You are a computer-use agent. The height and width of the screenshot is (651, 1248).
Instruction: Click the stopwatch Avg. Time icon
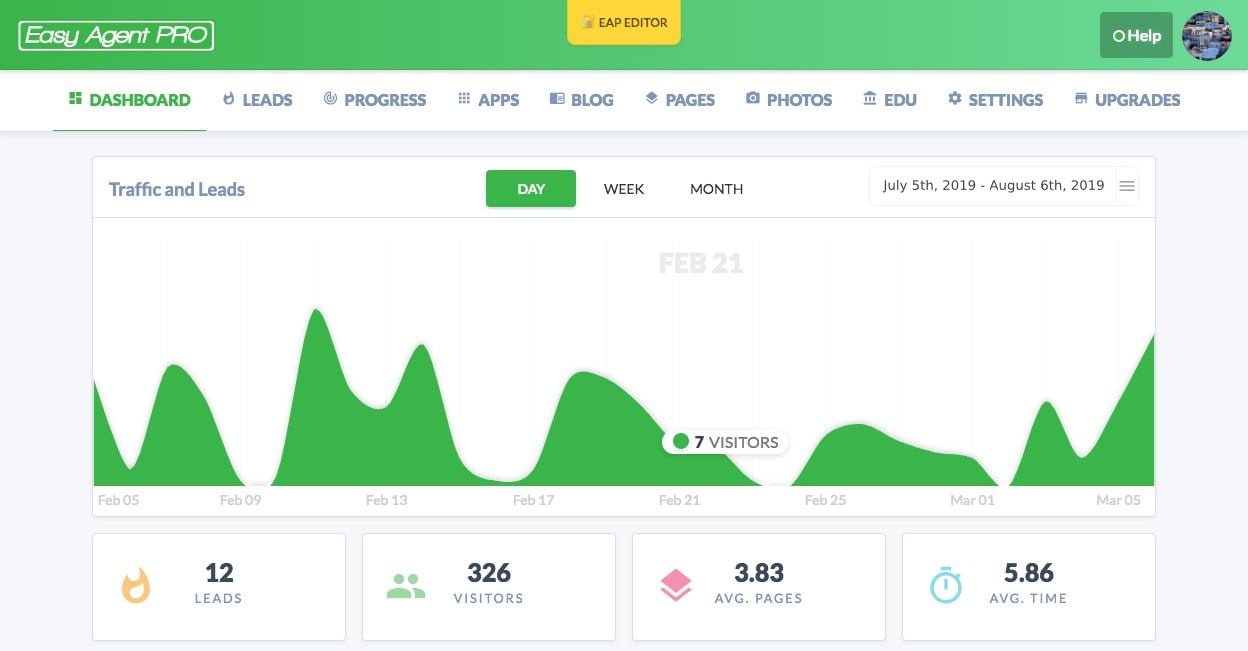(946, 586)
